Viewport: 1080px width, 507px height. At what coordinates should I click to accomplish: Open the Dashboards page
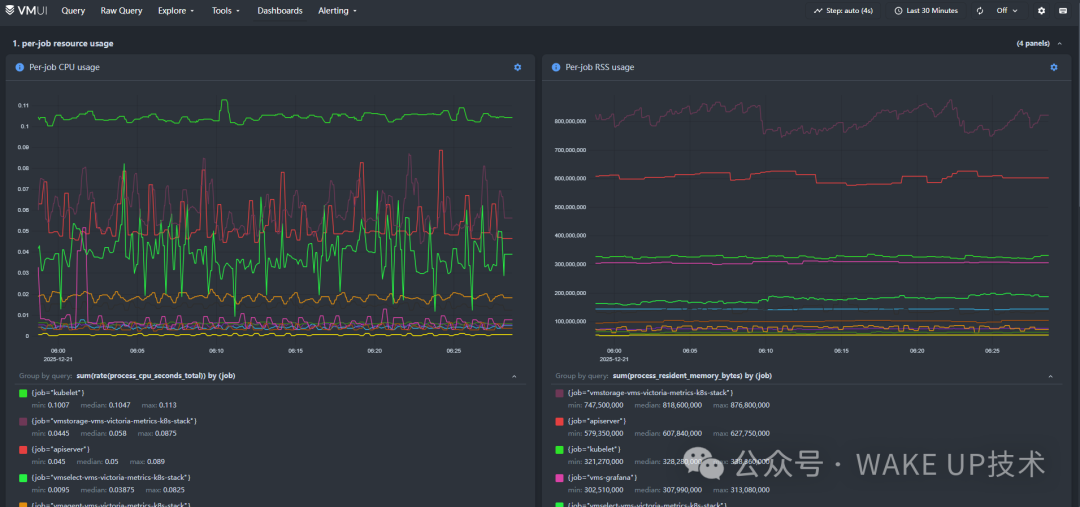coord(280,11)
